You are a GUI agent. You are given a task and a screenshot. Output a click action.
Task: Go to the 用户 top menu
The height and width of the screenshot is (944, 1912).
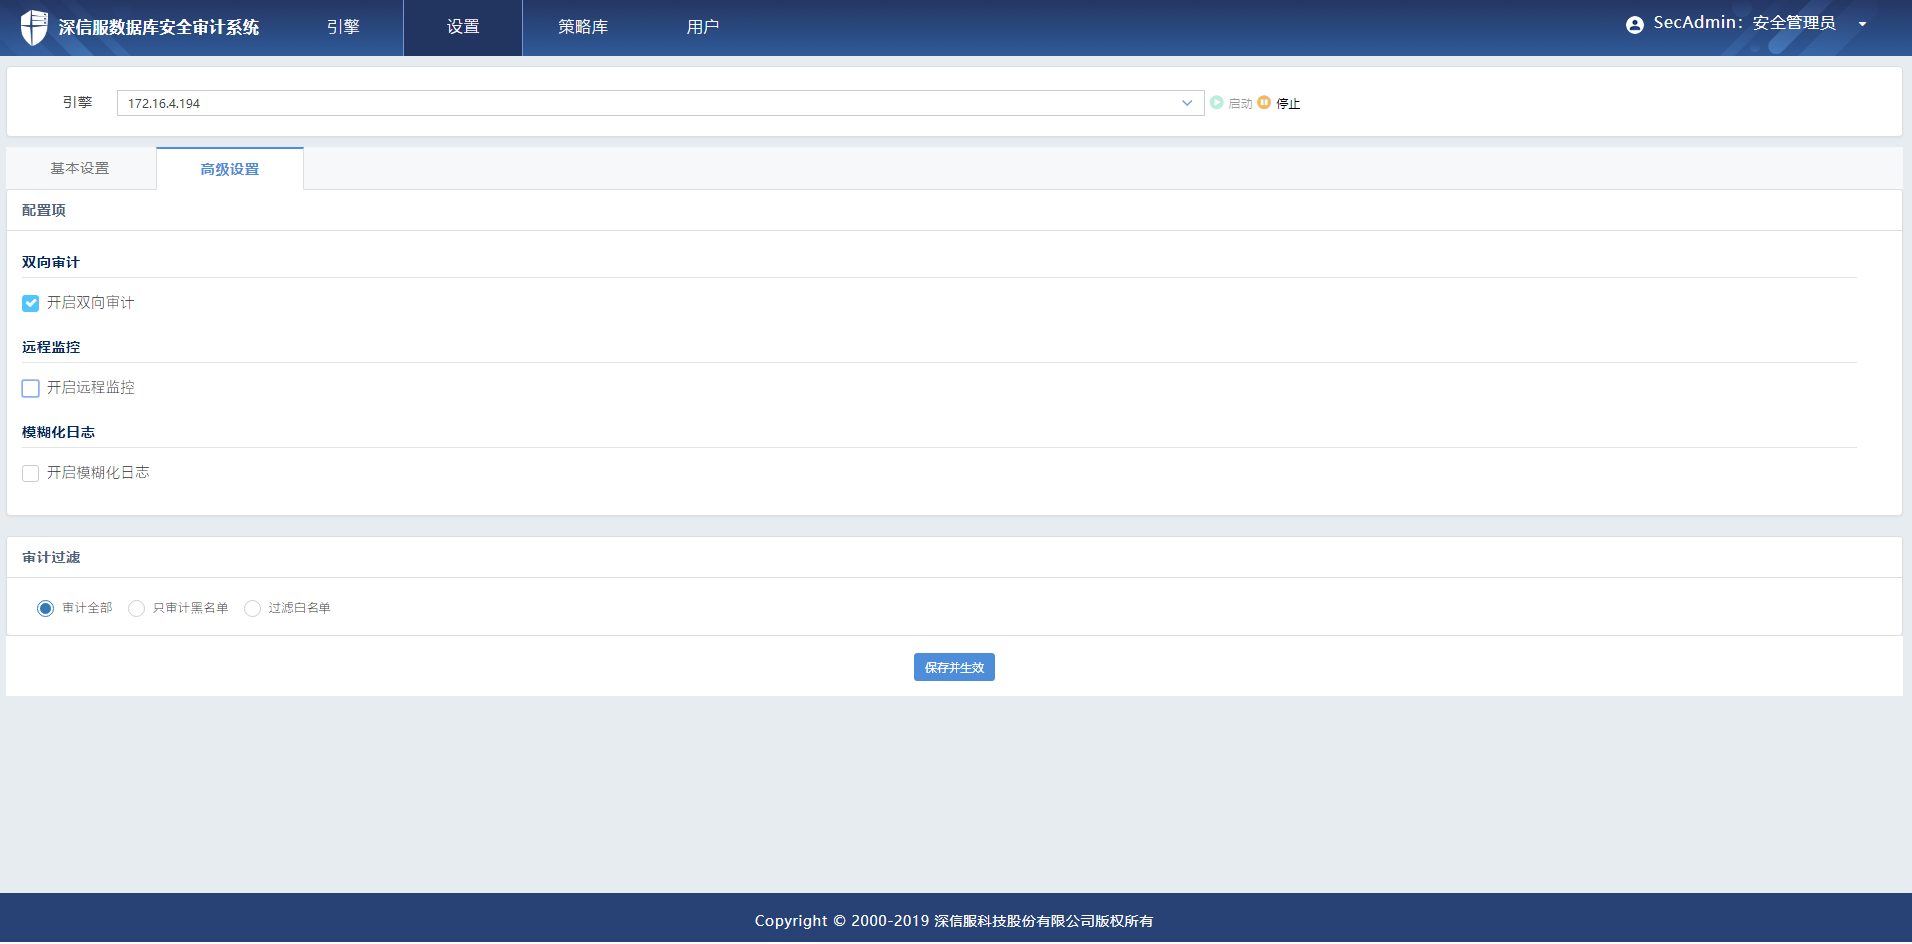pyautogui.click(x=703, y=27)
